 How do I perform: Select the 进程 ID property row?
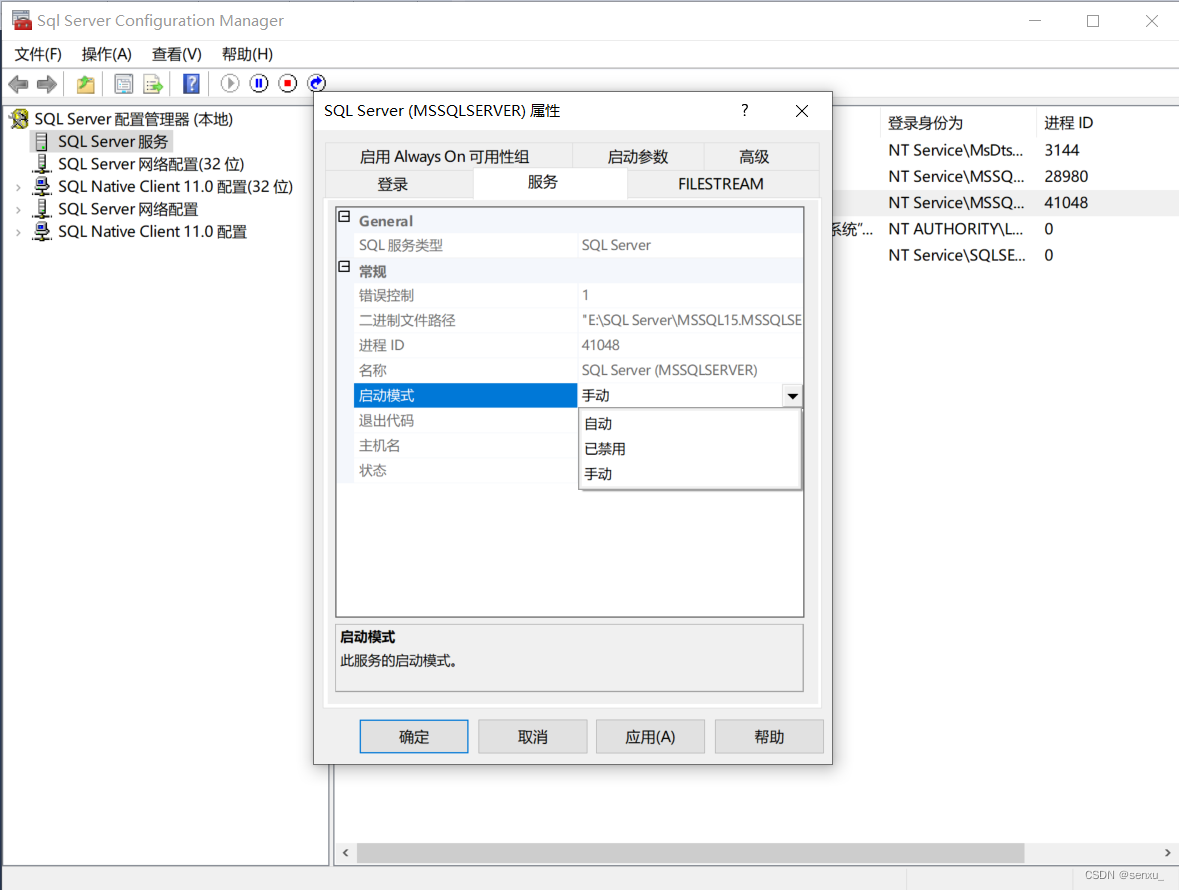coord(577,345)
